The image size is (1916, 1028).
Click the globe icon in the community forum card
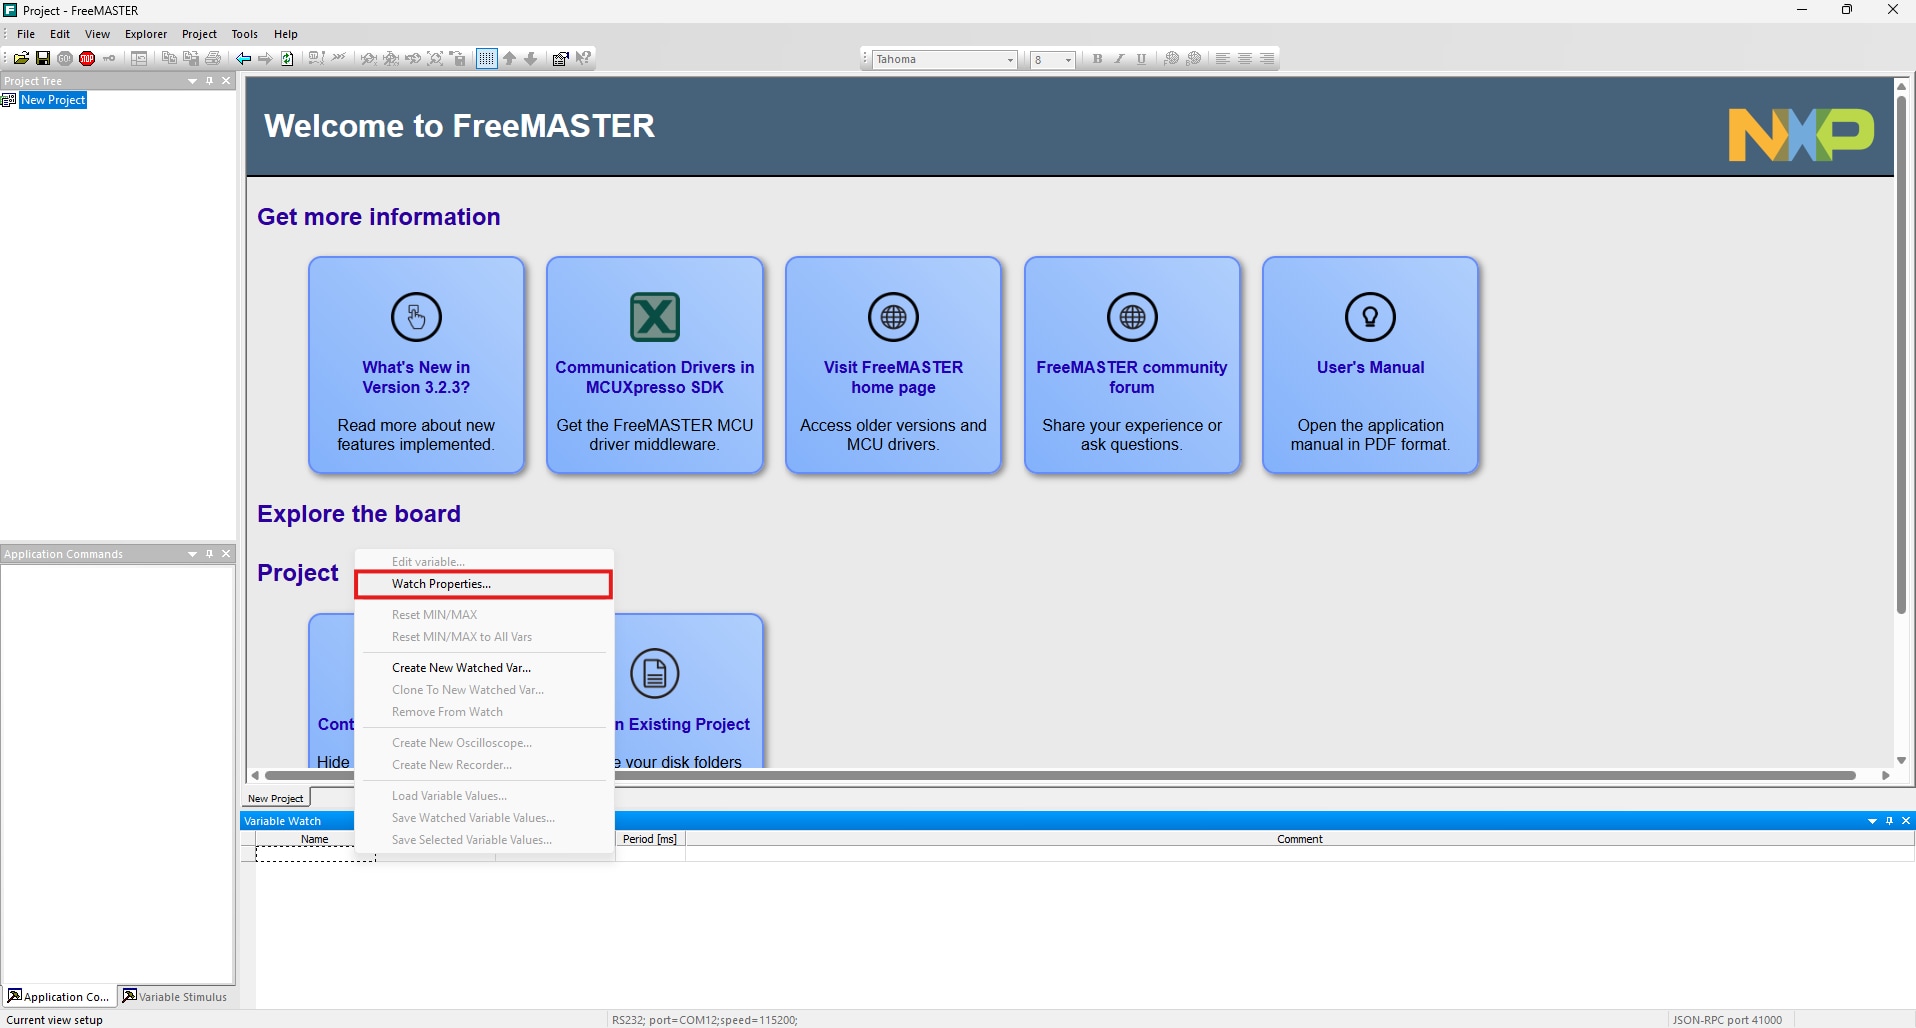tap(1132, 317)
